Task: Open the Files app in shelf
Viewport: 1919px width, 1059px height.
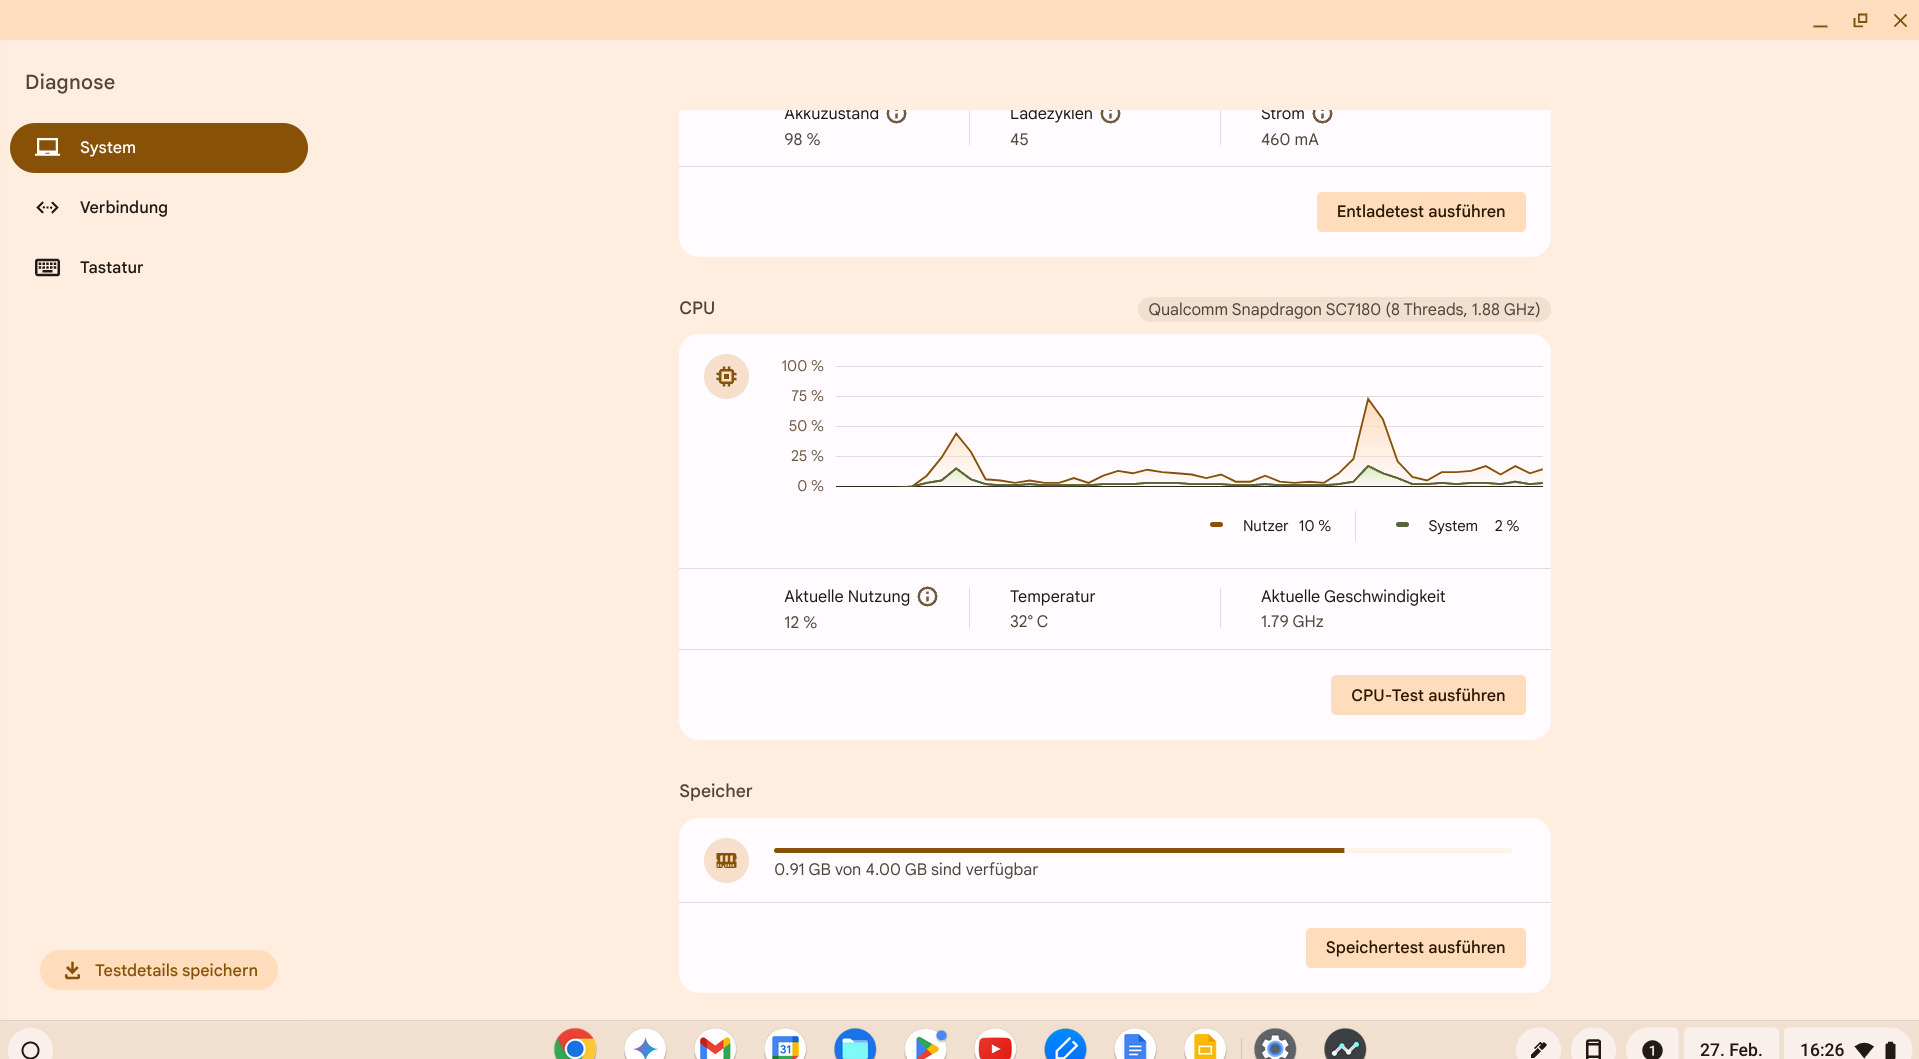Action: click(855, 1047)
